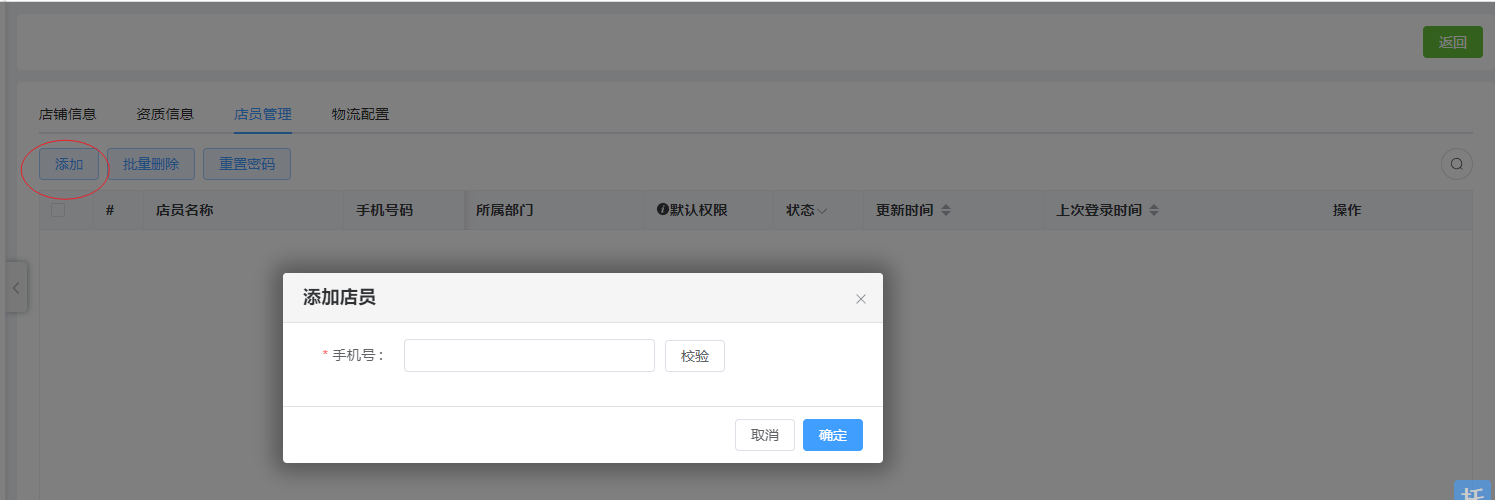Click the 操作 column header
The height and width of the screenshot is (500, 1495).
click(1347, 210)
